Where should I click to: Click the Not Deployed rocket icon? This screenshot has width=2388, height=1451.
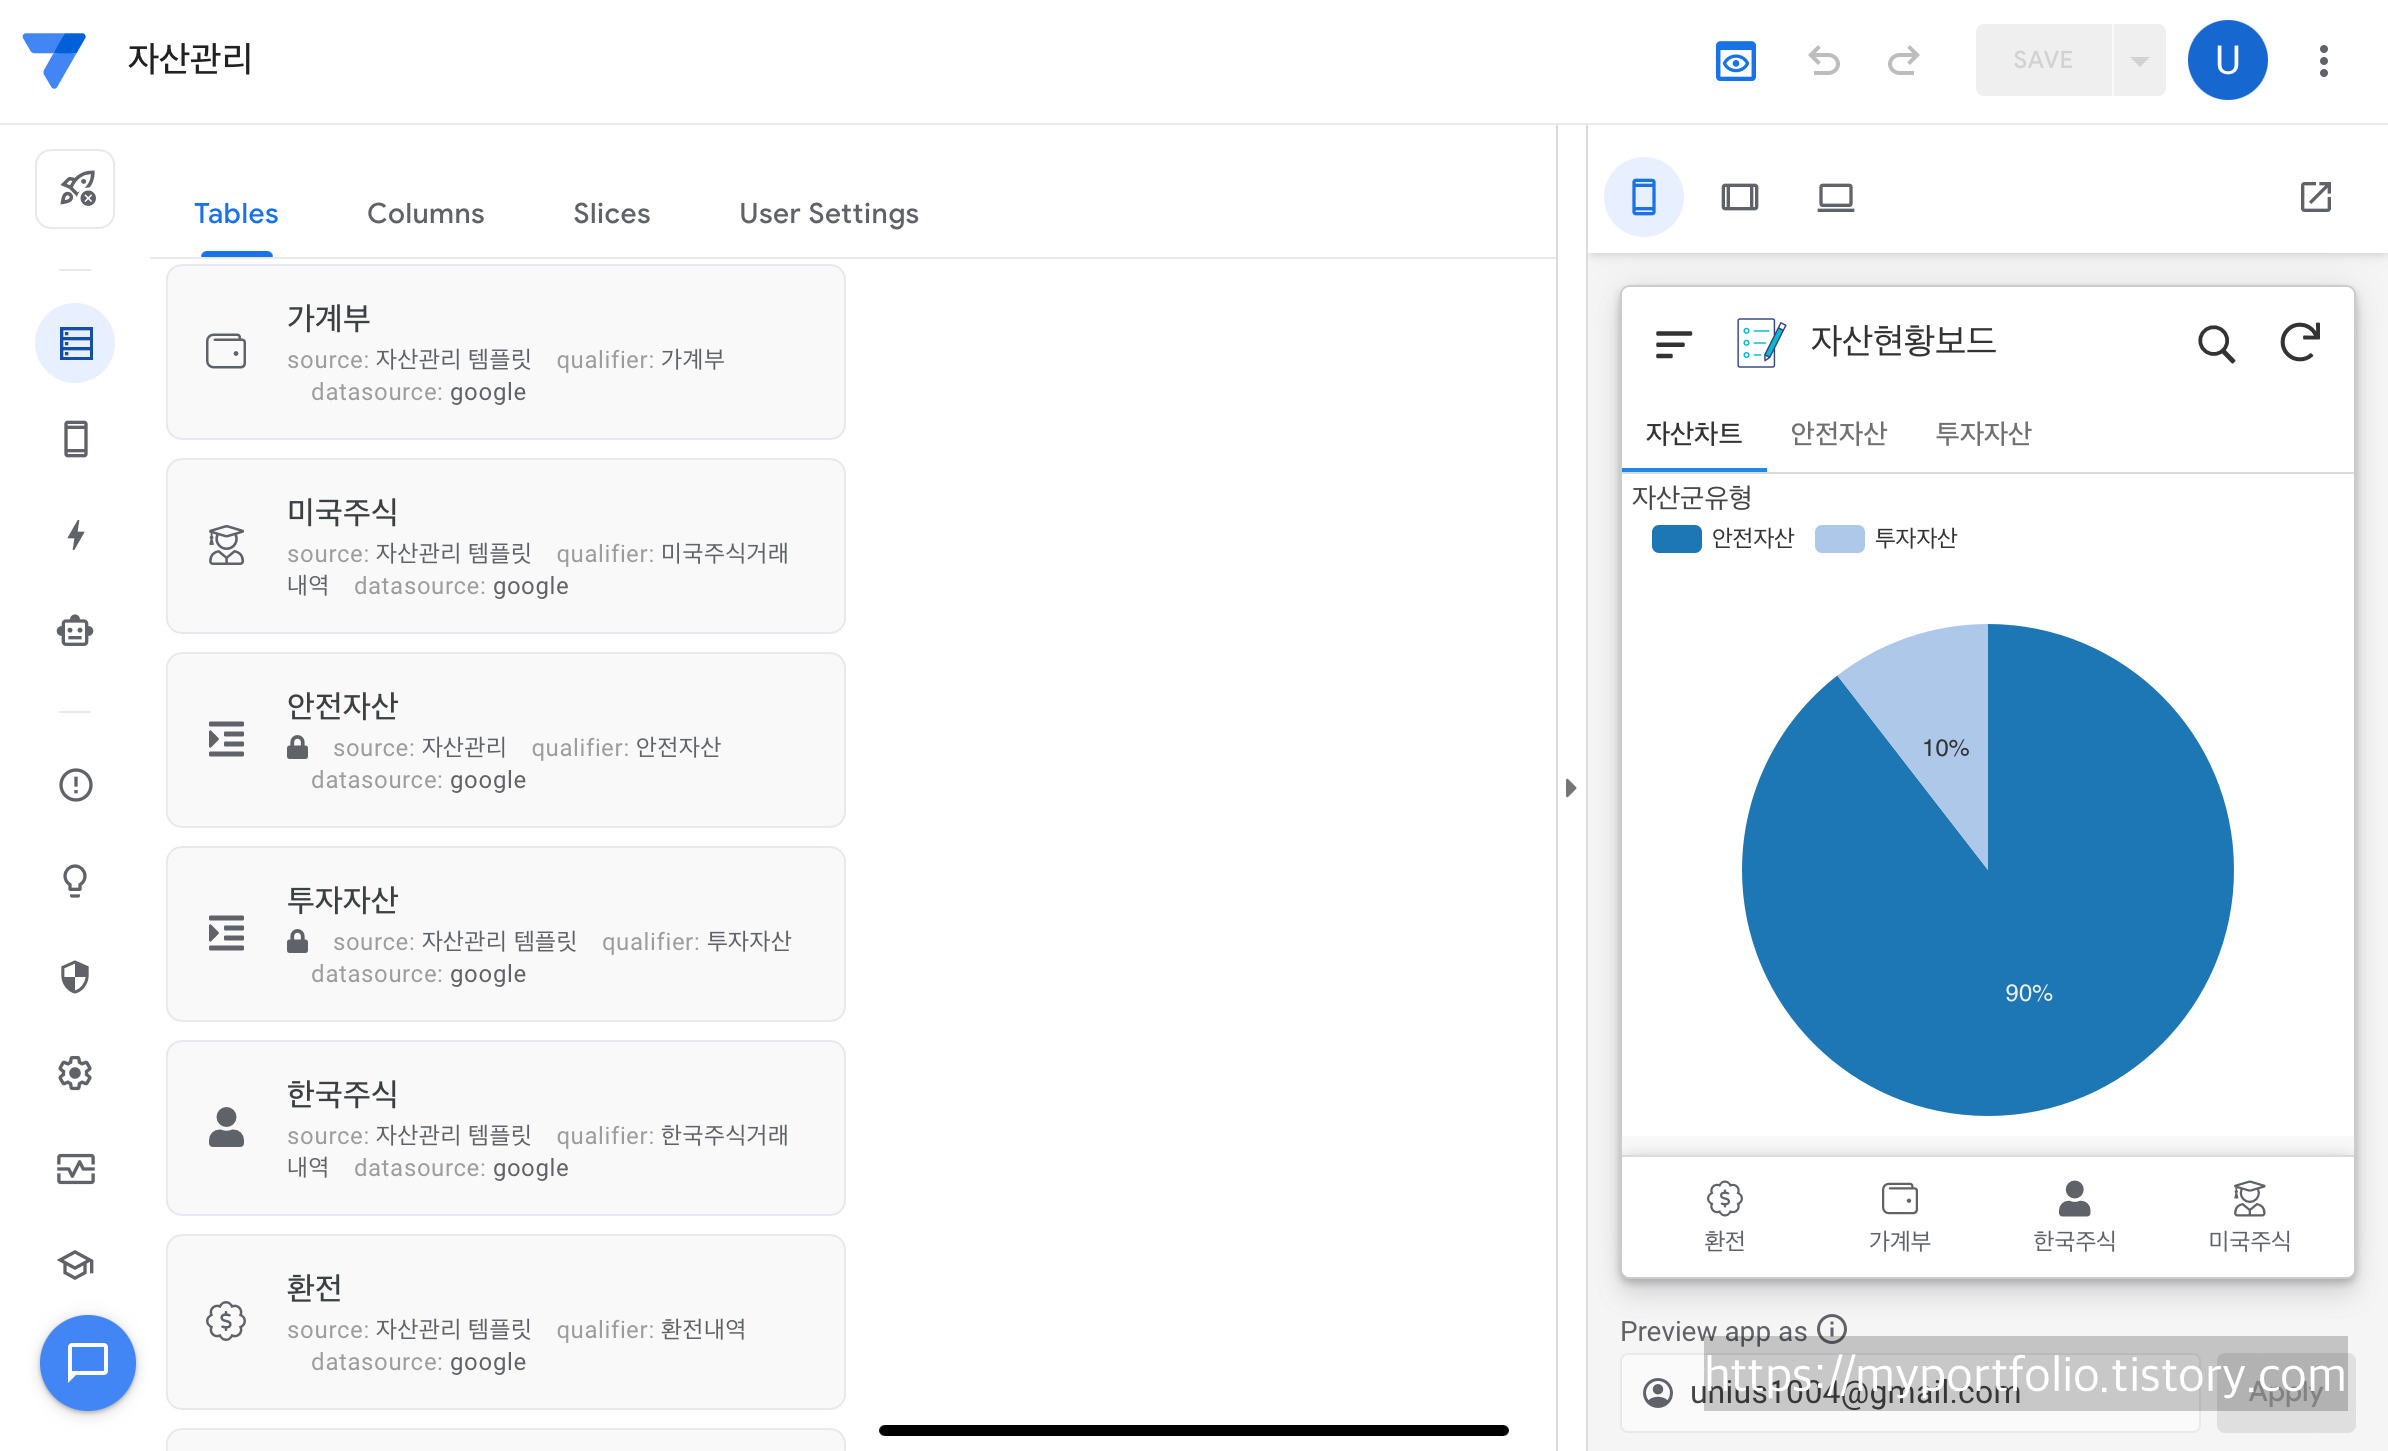(76, 189)
